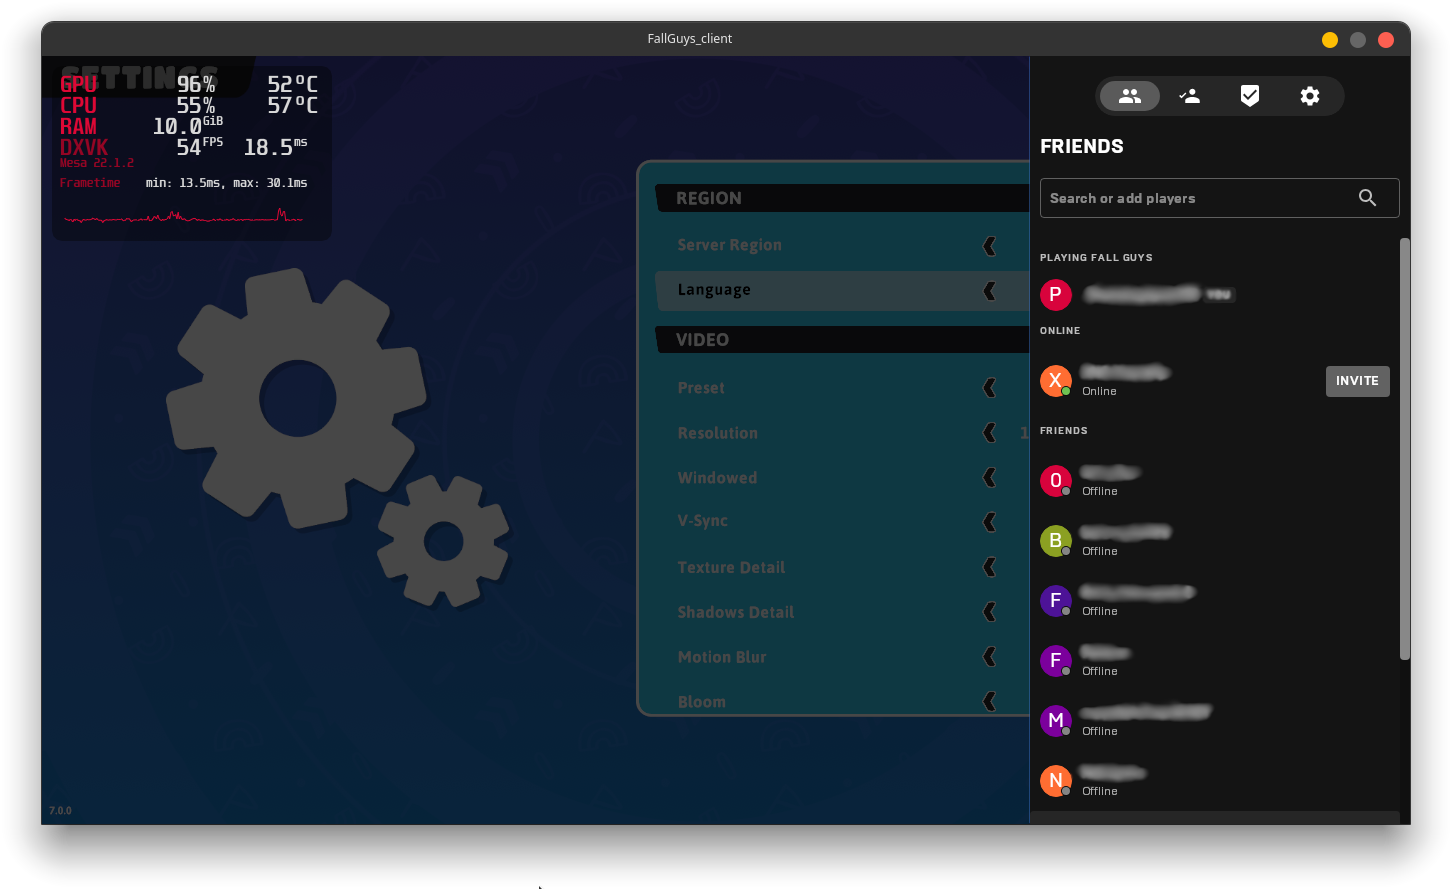This screenshot has width=1452, height=889.
Task: Select the Texture Detail setting label
Action: (x=731, y=567)
